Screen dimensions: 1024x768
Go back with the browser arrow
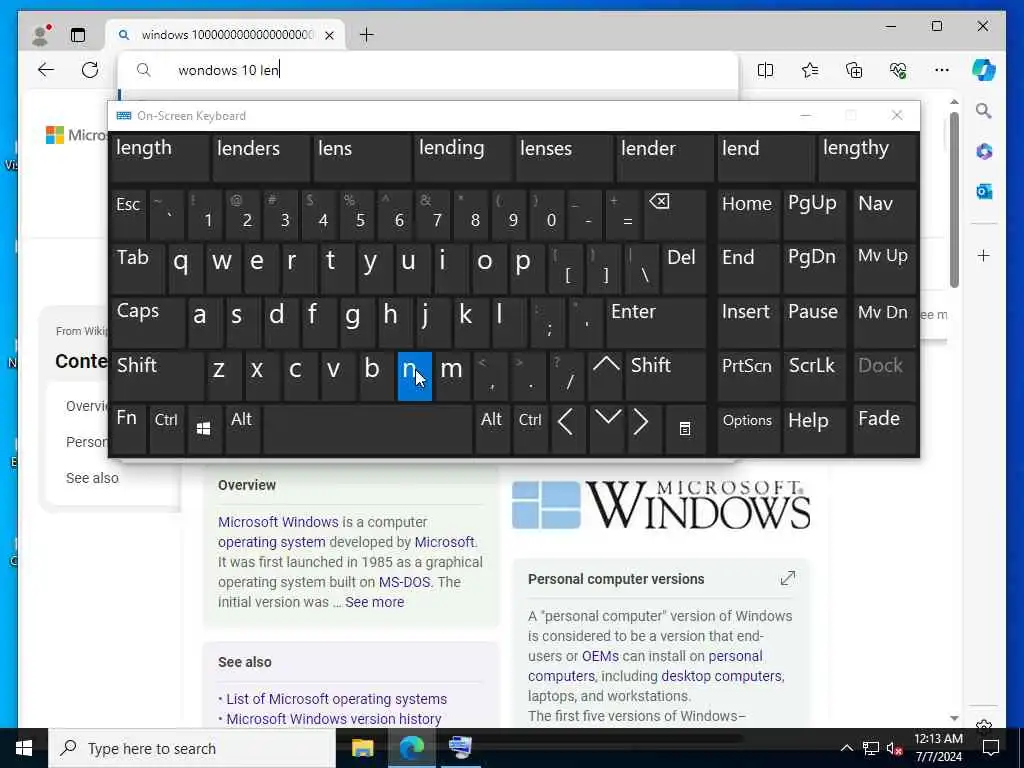click(46, 70)
